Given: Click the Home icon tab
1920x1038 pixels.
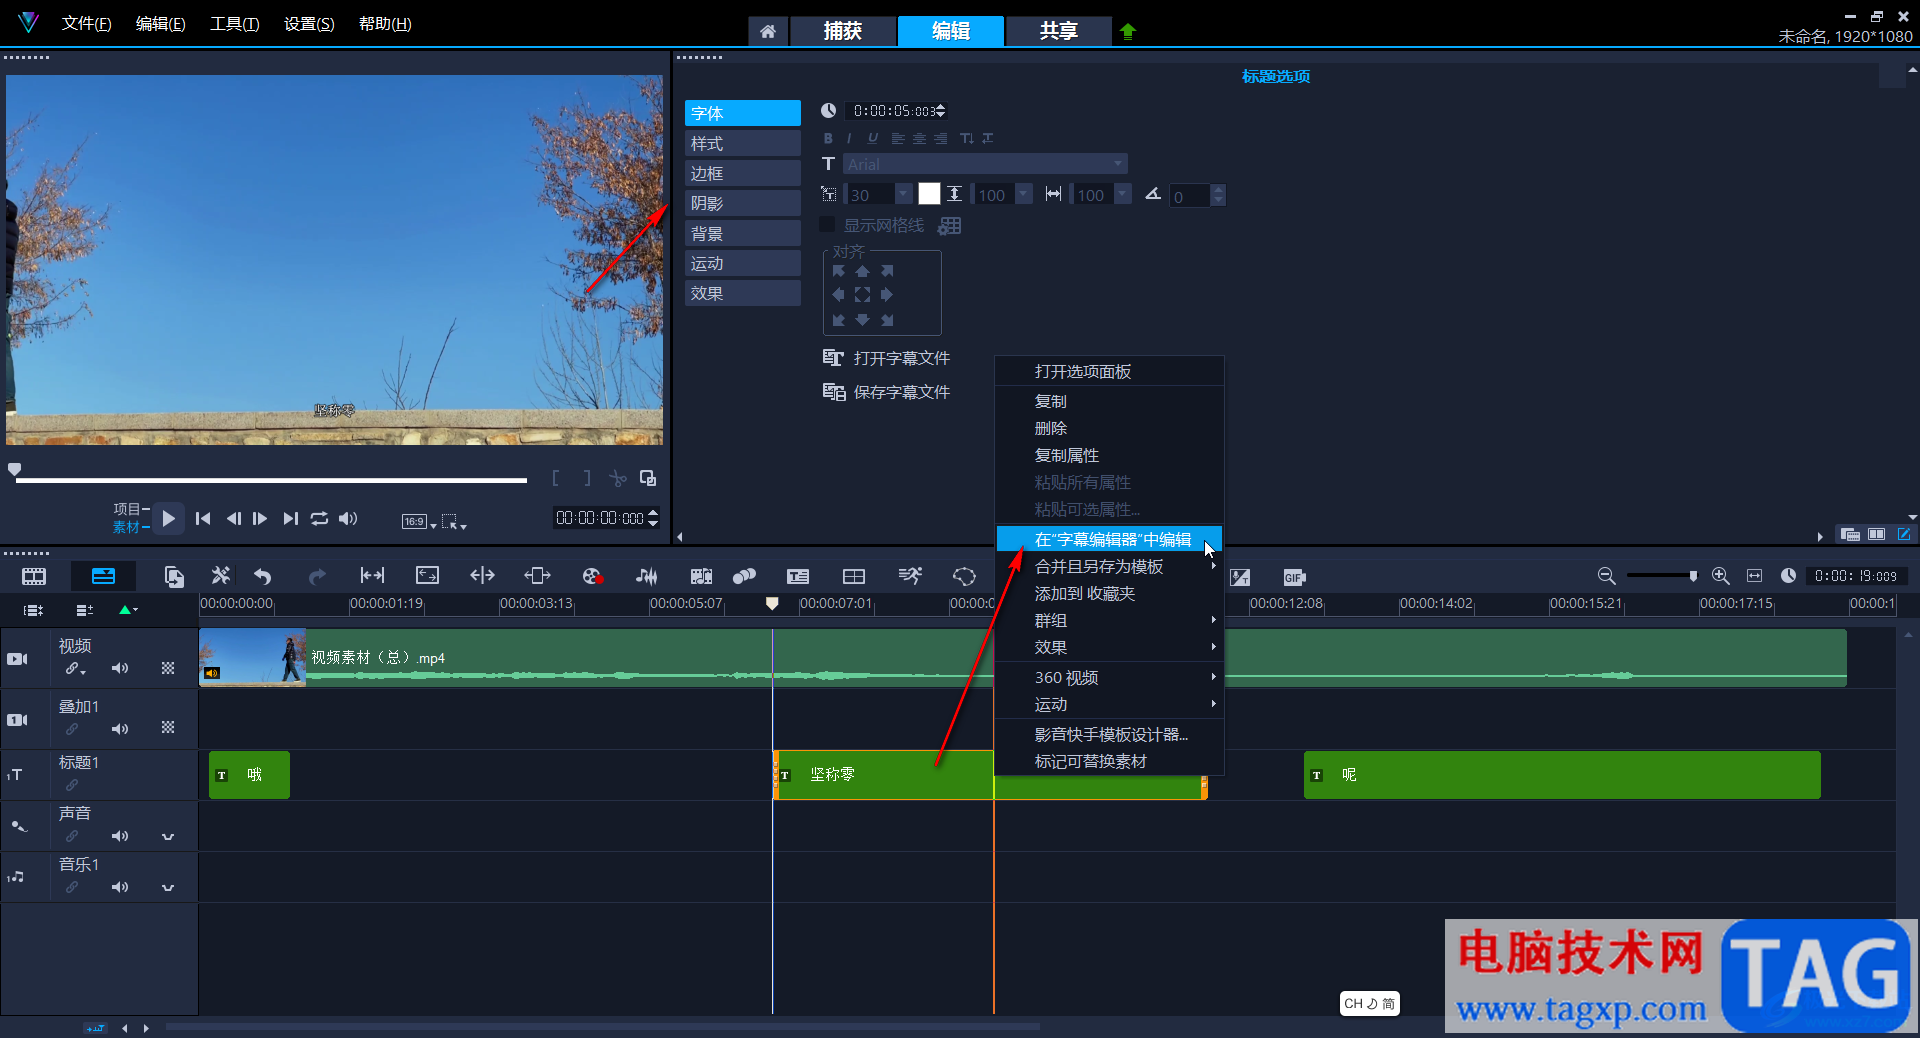Looking at the screenshot, I should pyautogui.click(x=767, y=32).
